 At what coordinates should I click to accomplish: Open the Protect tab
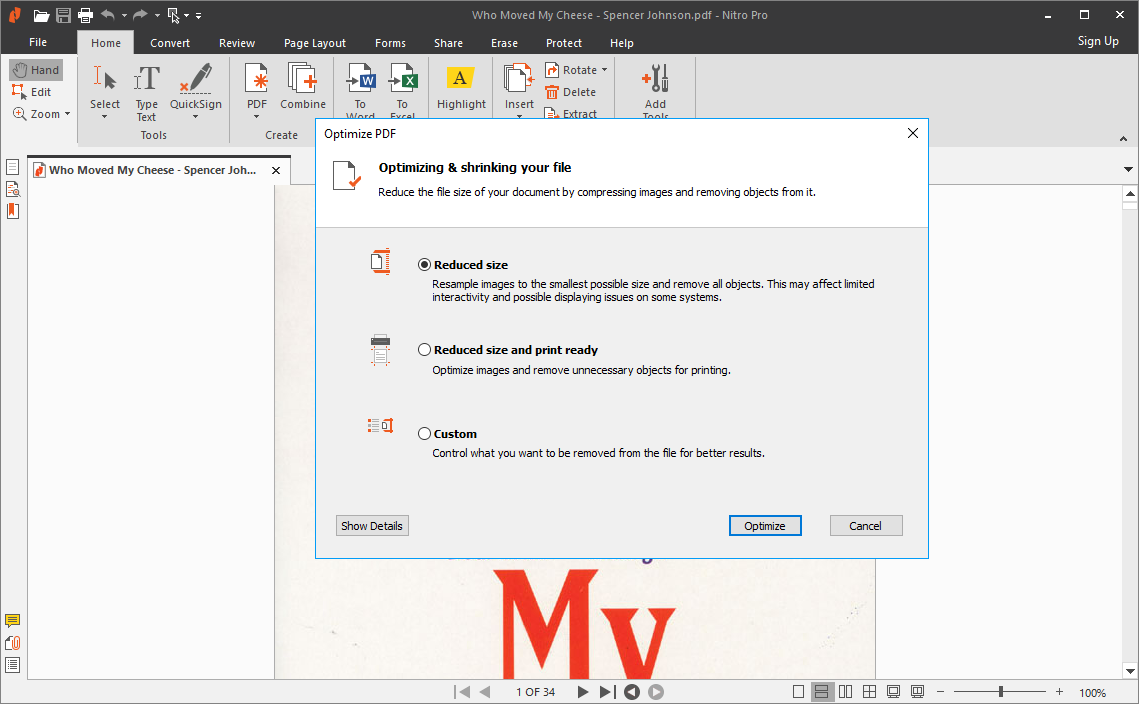click(x=564, y=43)
